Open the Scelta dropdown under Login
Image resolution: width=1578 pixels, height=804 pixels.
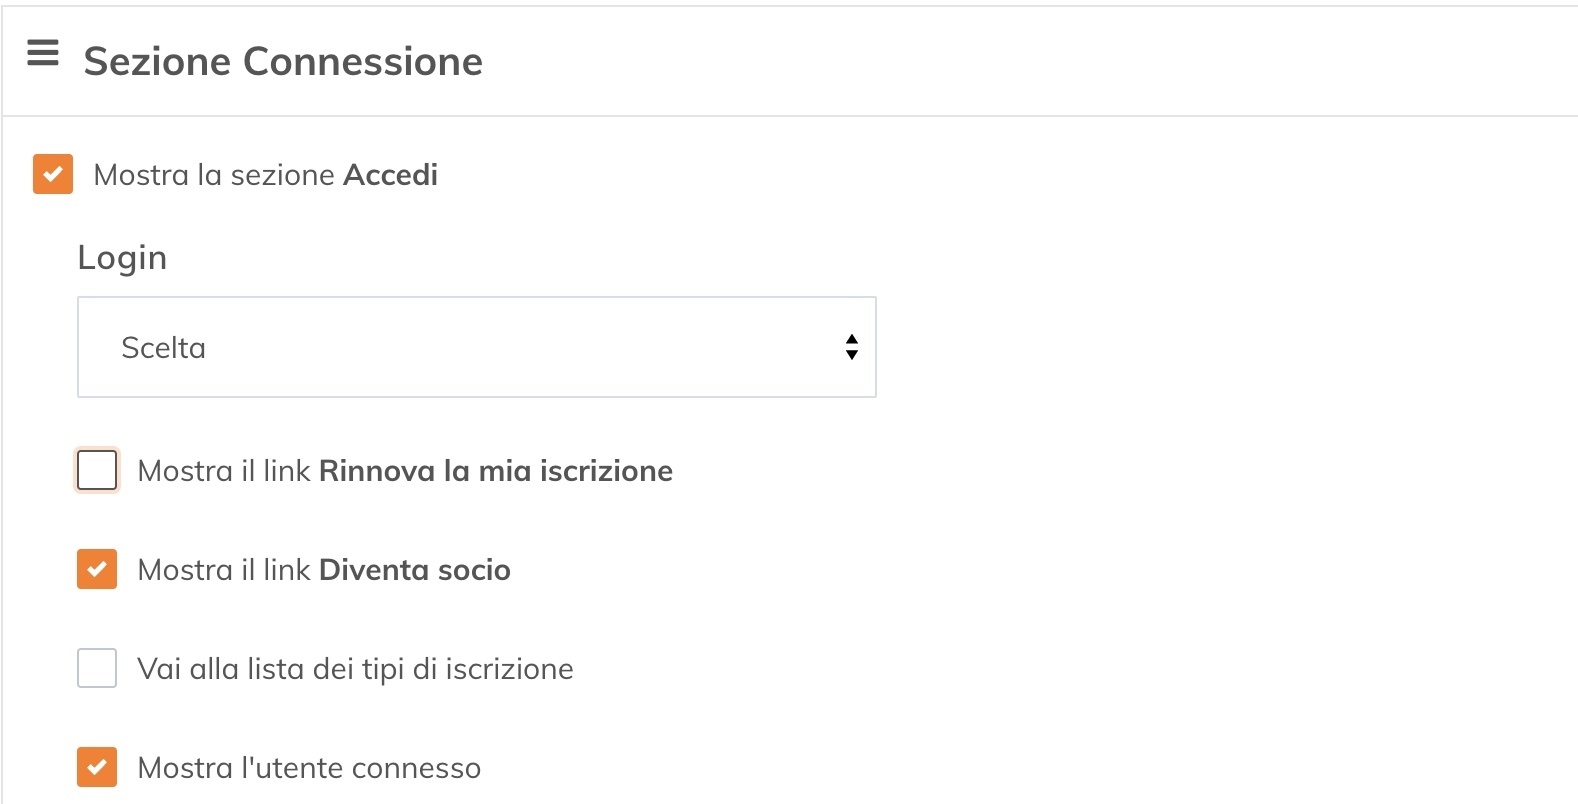pos(476,347)
